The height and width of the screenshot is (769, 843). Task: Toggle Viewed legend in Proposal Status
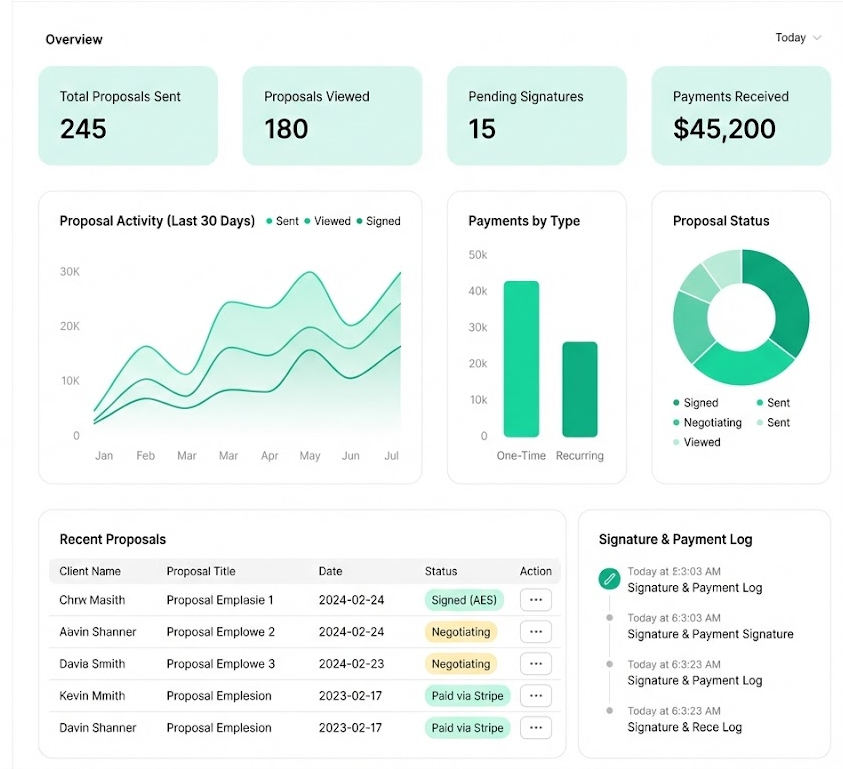coord(696,442)
